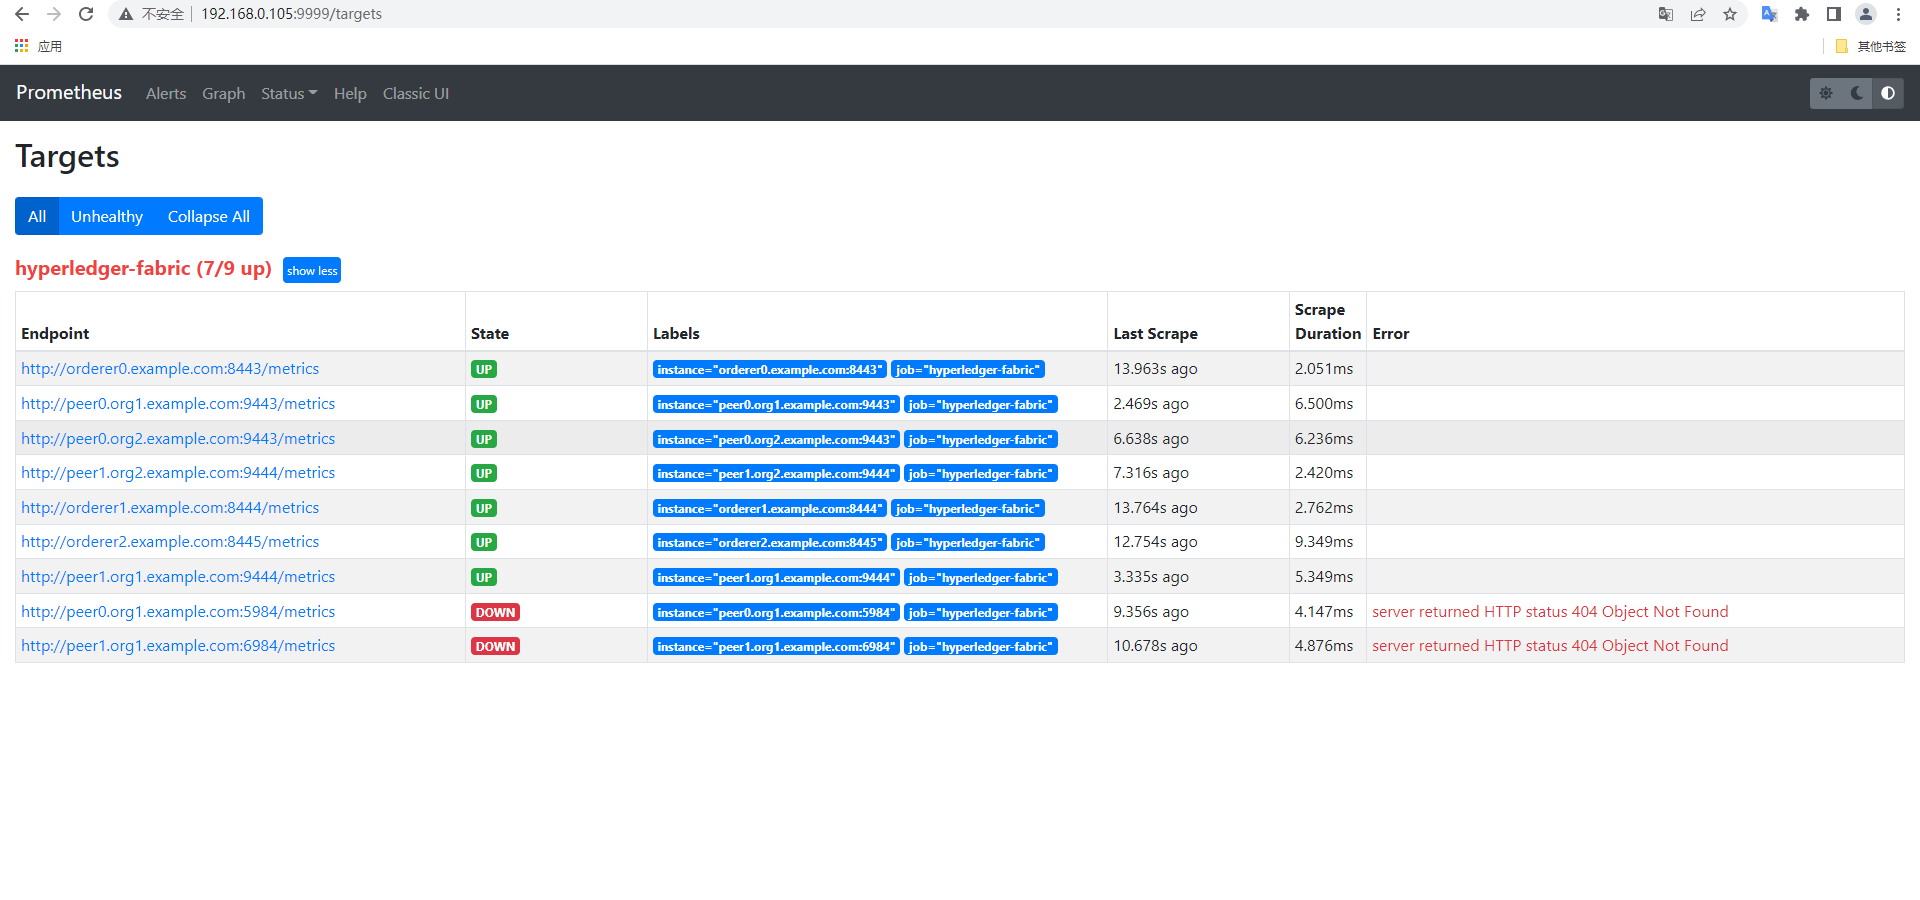Viewport: 1920px width, 900px height.
Task: Open the Chrome three-dot menu
Action: point(1898,14)
